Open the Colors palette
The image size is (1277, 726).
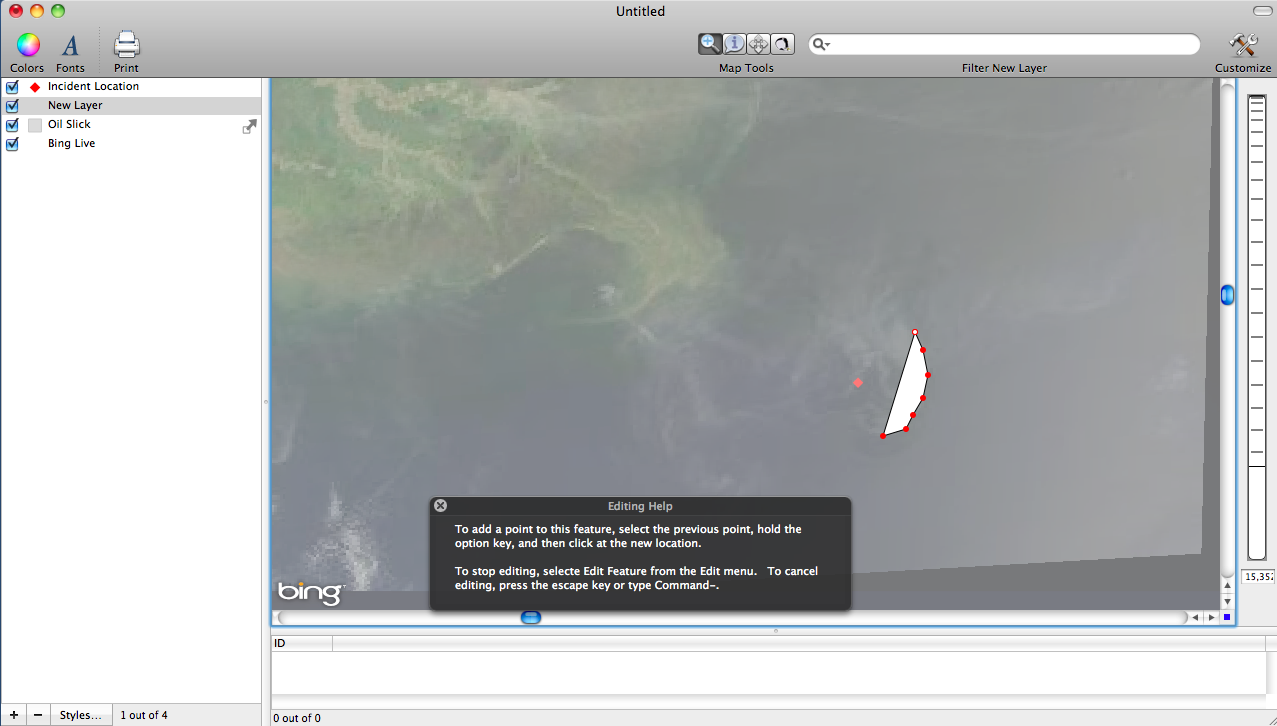pos(27,45)
